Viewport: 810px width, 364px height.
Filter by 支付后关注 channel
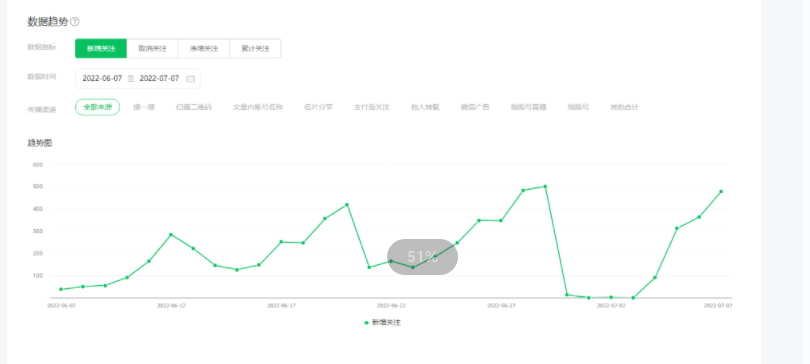tap(371, 107)
